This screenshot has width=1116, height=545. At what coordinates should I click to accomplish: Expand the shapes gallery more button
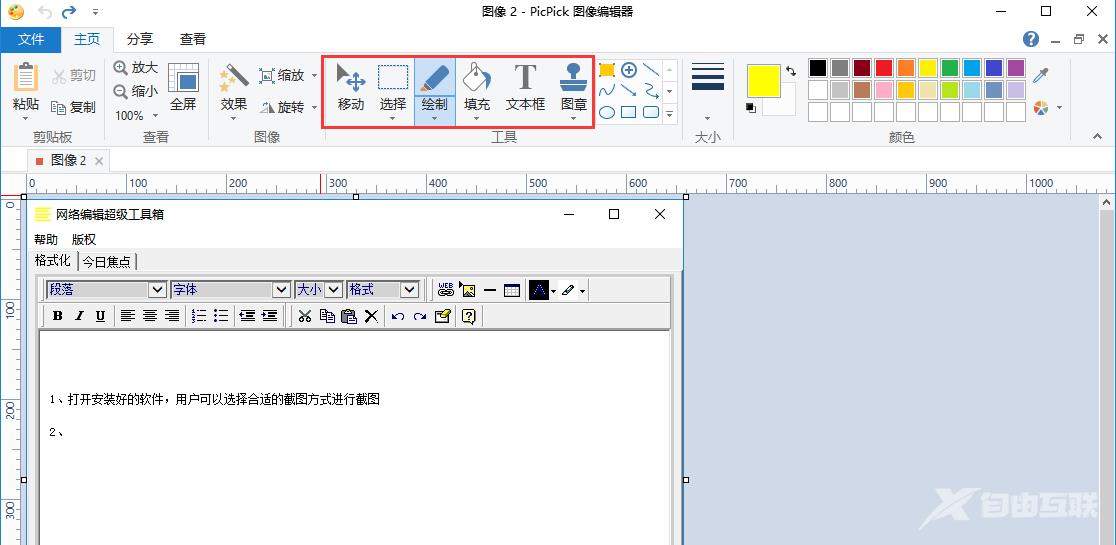pos(670,113)
